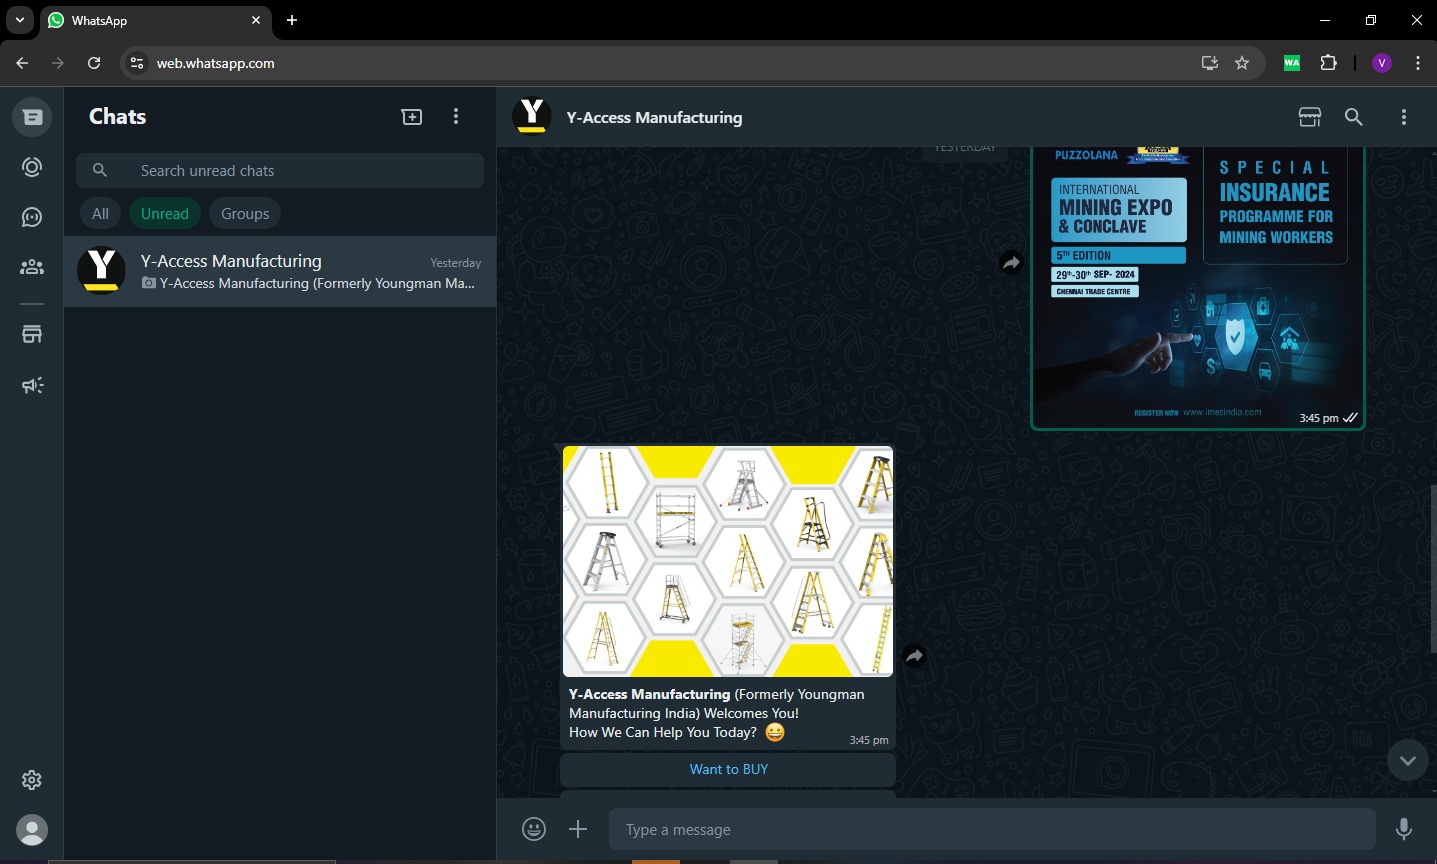Select the WhatsApp browser tab

tap(156, 20)
